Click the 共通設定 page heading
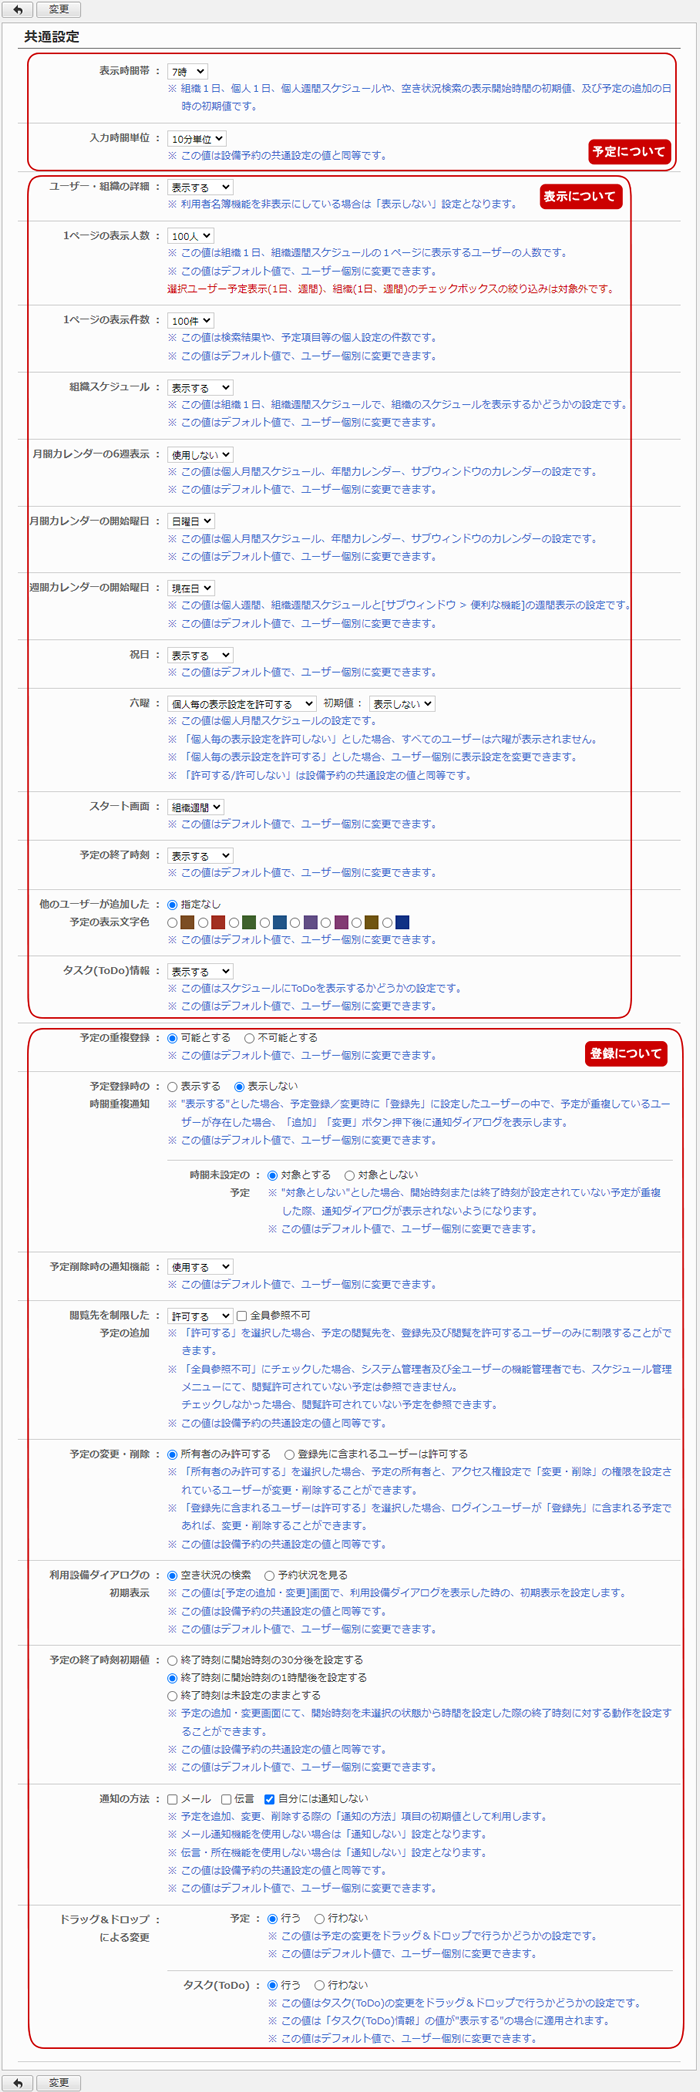 (x=52, y=37)
